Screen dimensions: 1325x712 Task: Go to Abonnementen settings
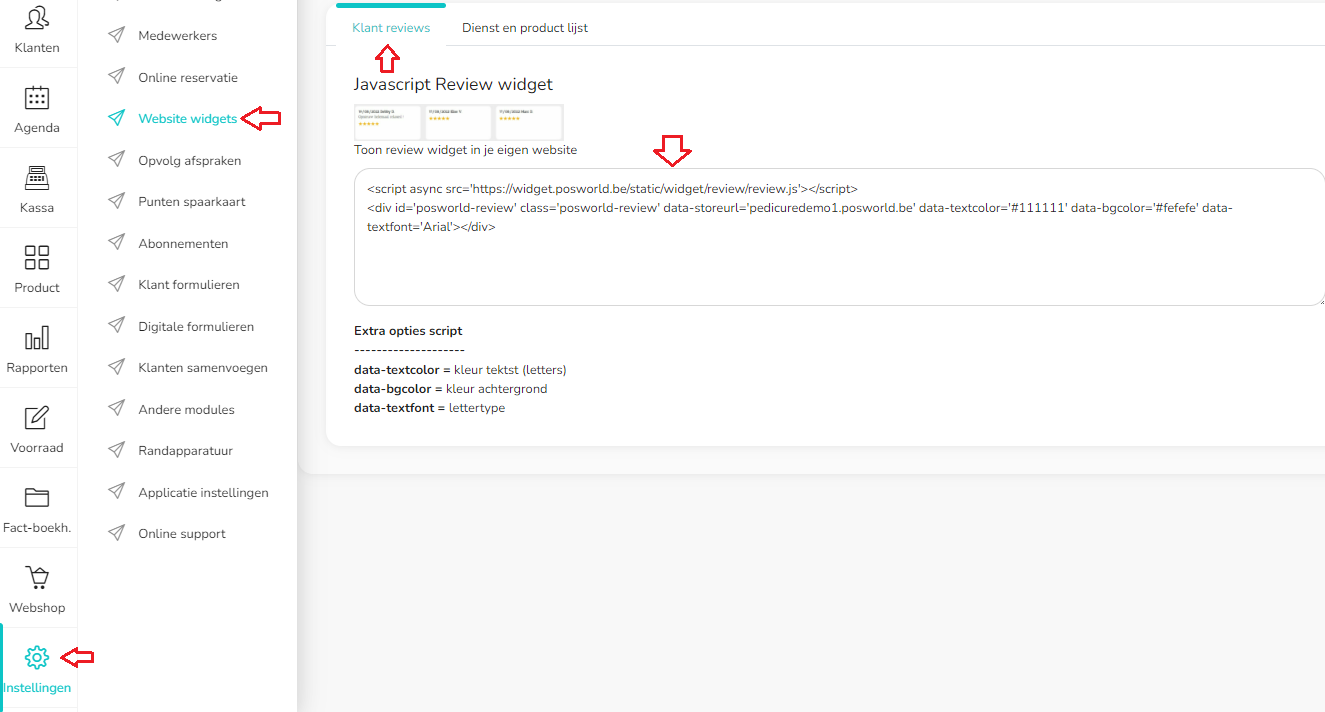coord(183,243)
